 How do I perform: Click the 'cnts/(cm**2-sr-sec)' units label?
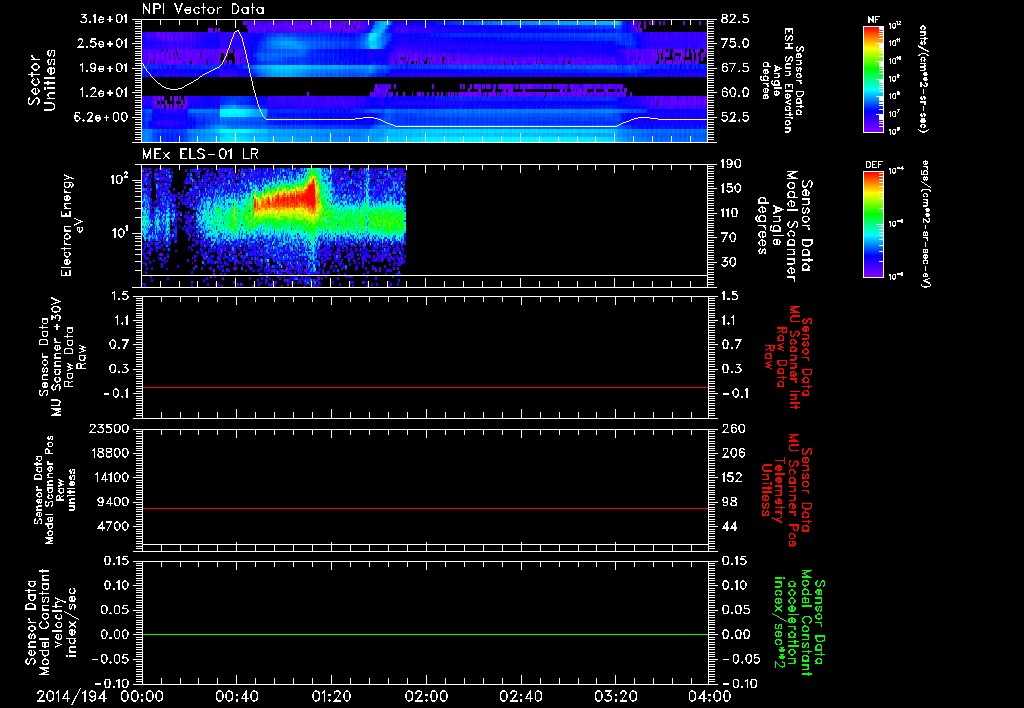click(x=924, y=78)
